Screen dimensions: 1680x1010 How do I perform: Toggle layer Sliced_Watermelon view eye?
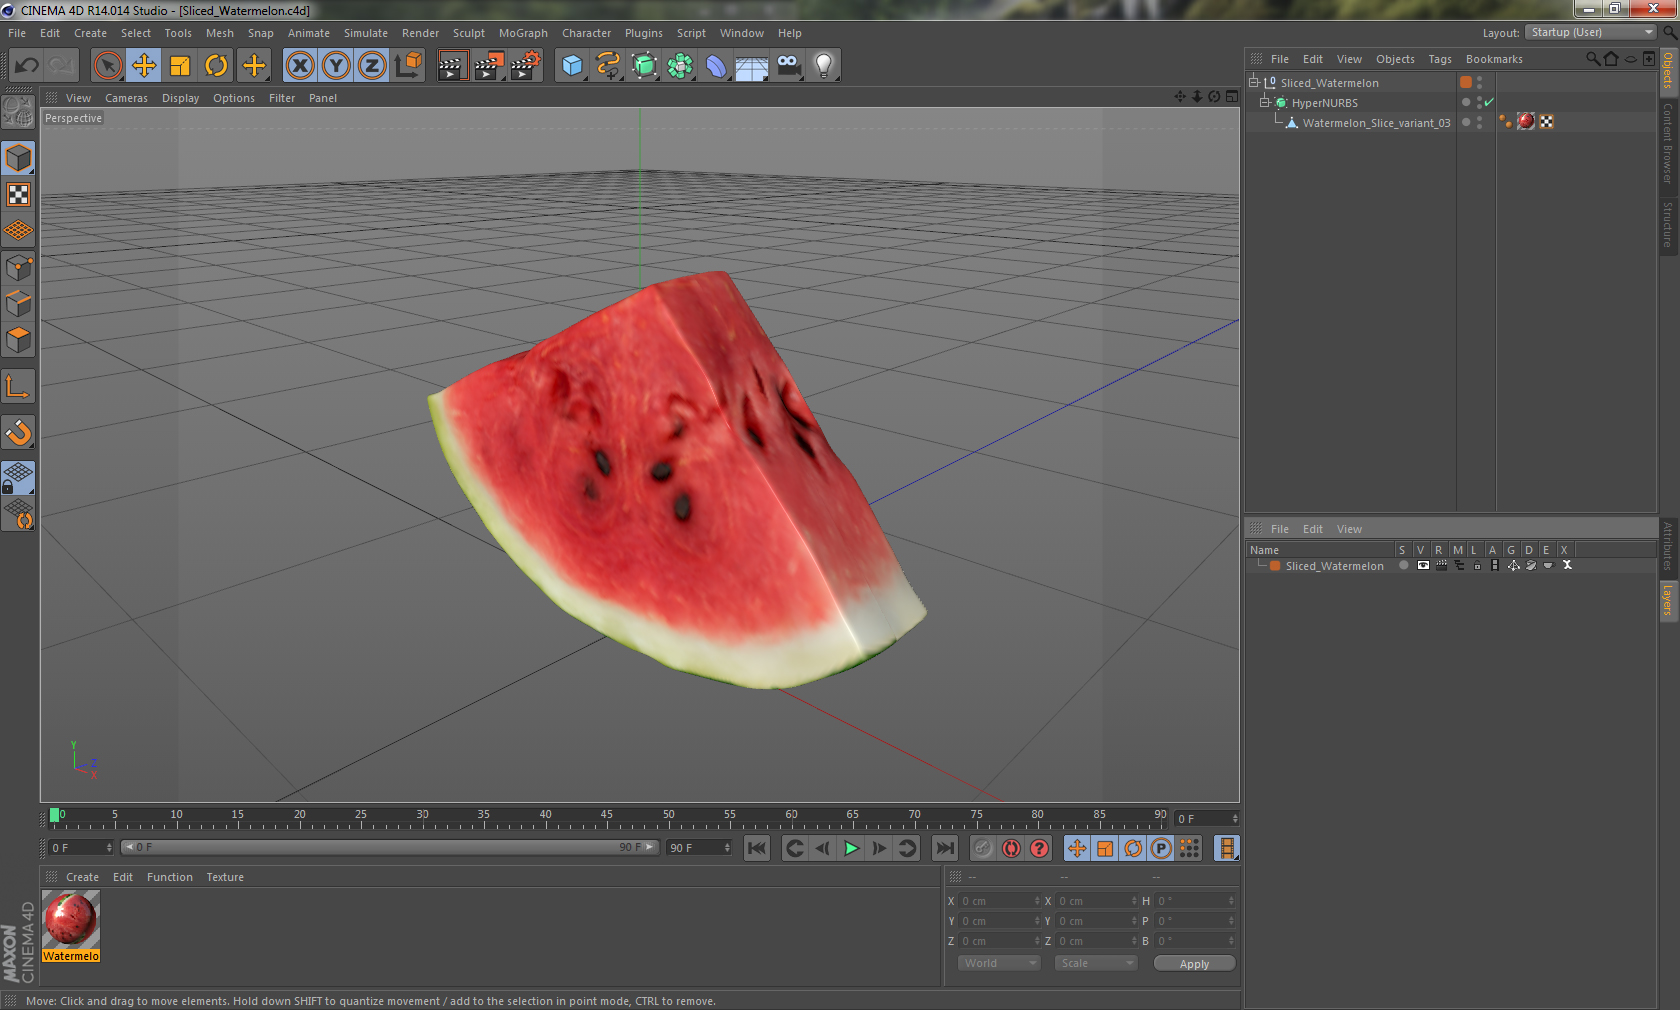1423,565
